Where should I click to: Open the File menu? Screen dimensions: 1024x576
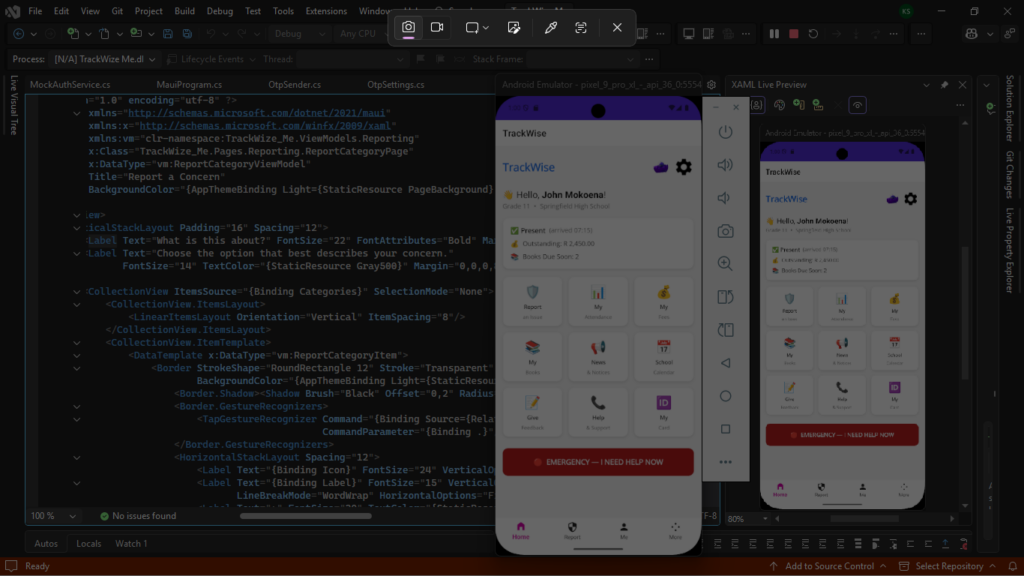tap(35, 11)
